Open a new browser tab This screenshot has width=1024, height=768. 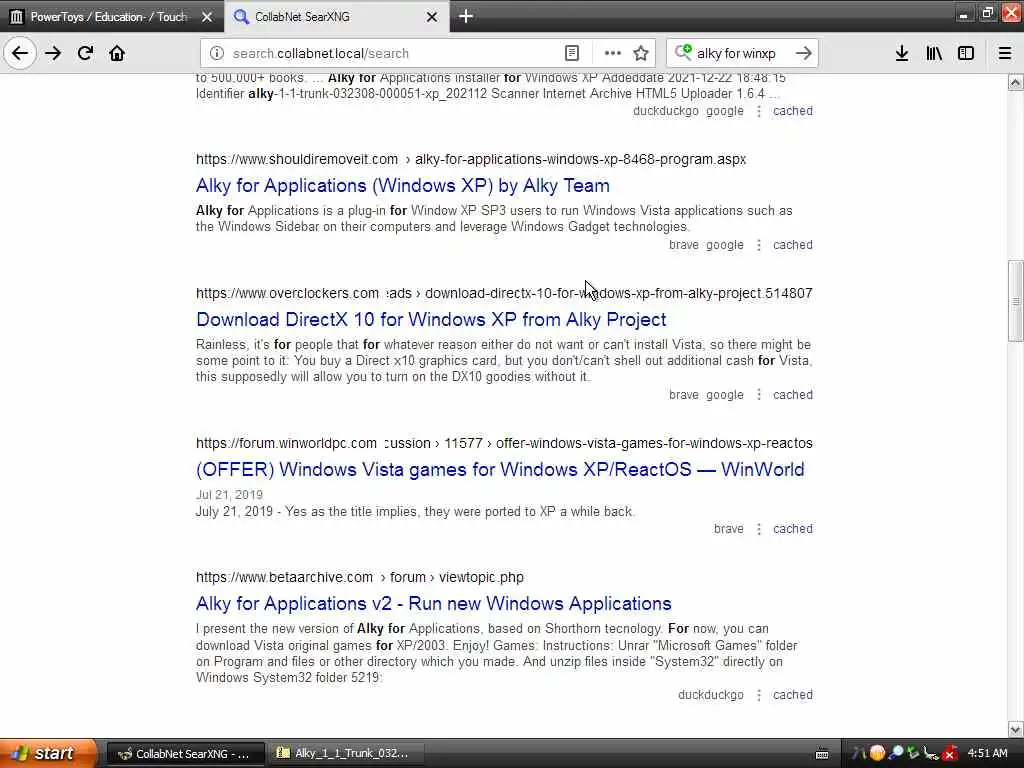click(466, 16)
